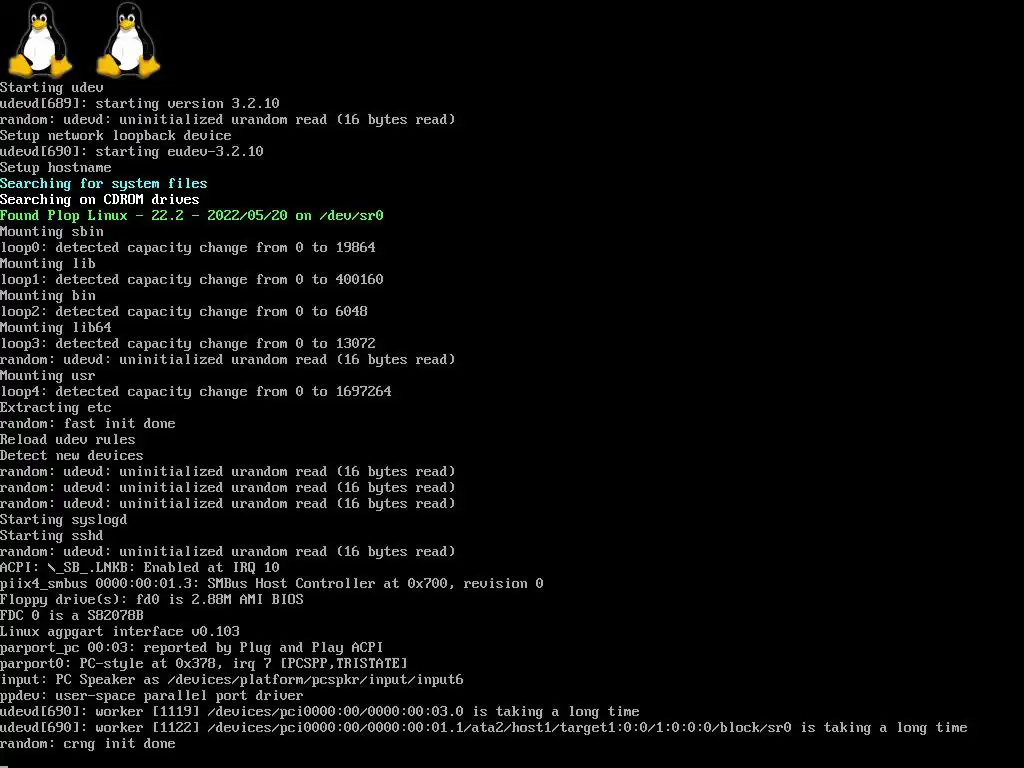1024x768 pixels.
Task: Click 'random: fast init done' line
Action: (x=88, y=423)
